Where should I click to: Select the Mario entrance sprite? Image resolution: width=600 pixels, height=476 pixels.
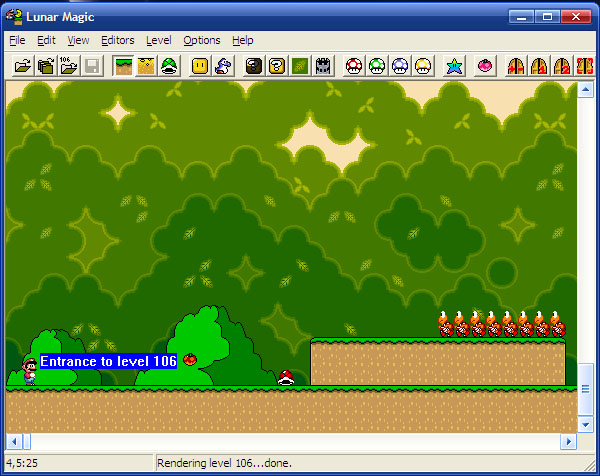coord(29,371)
